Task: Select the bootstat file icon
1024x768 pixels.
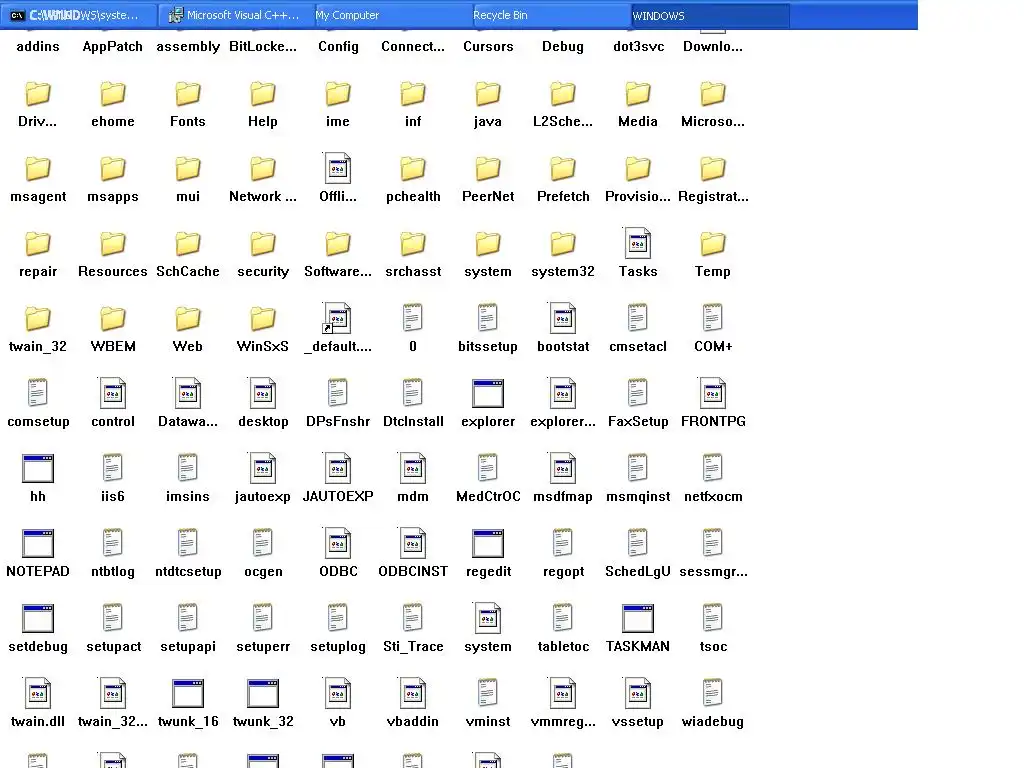Action: click(563, 319)
